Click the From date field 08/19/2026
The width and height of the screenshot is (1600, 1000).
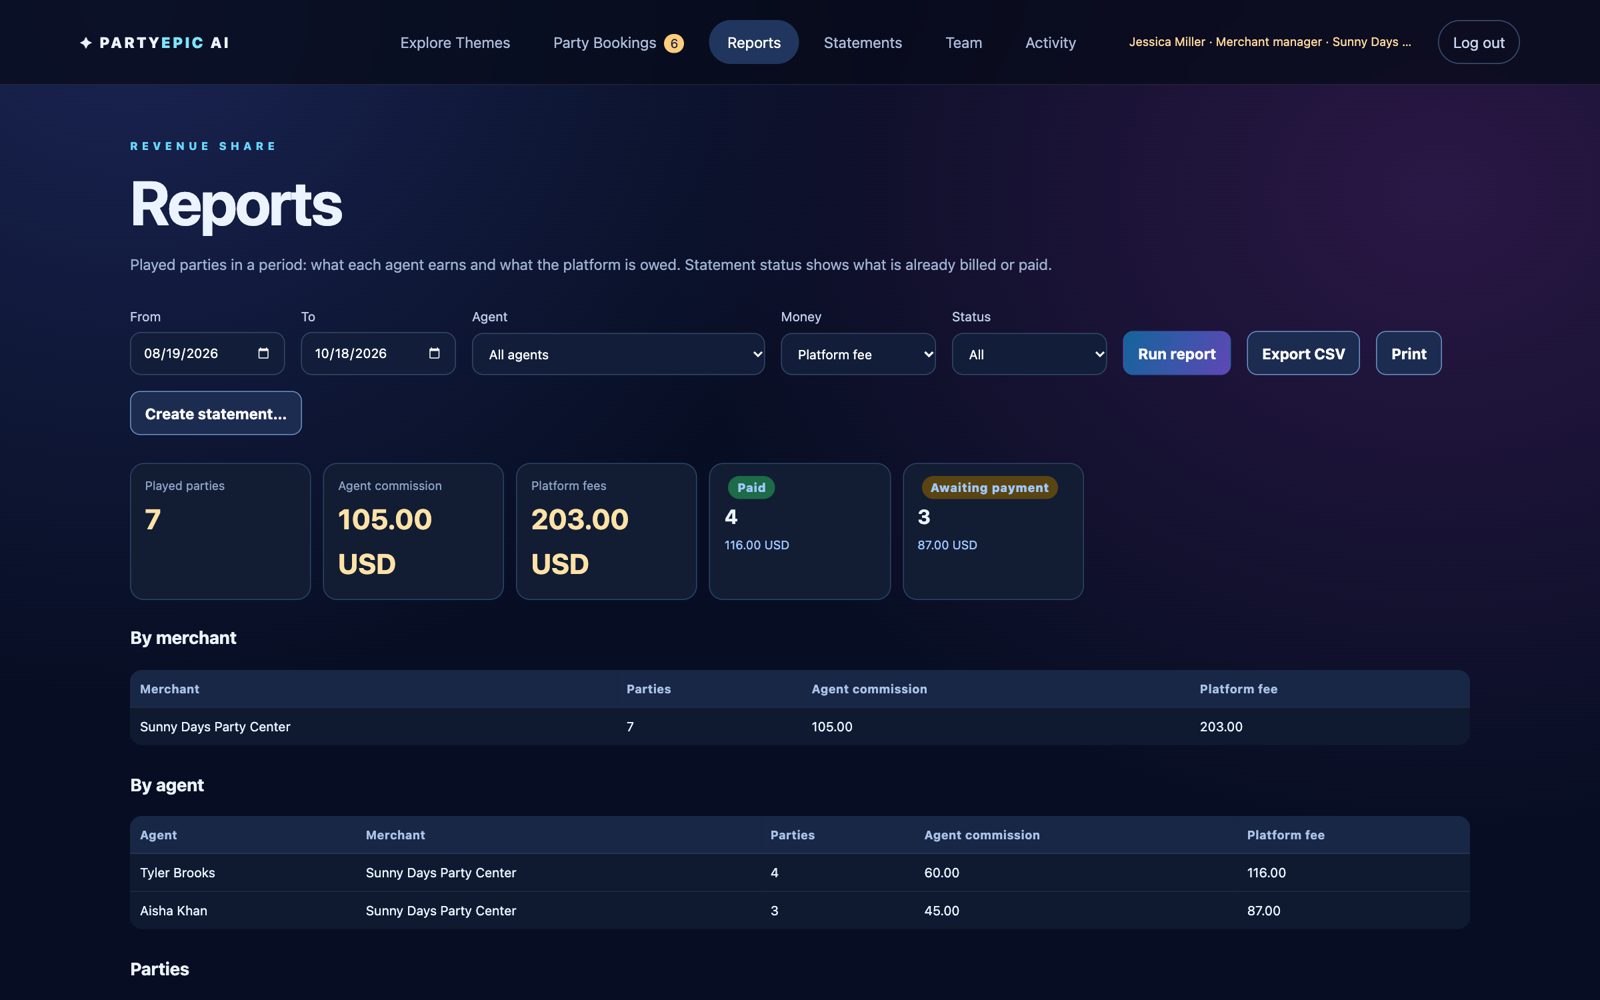coord(207,353)
